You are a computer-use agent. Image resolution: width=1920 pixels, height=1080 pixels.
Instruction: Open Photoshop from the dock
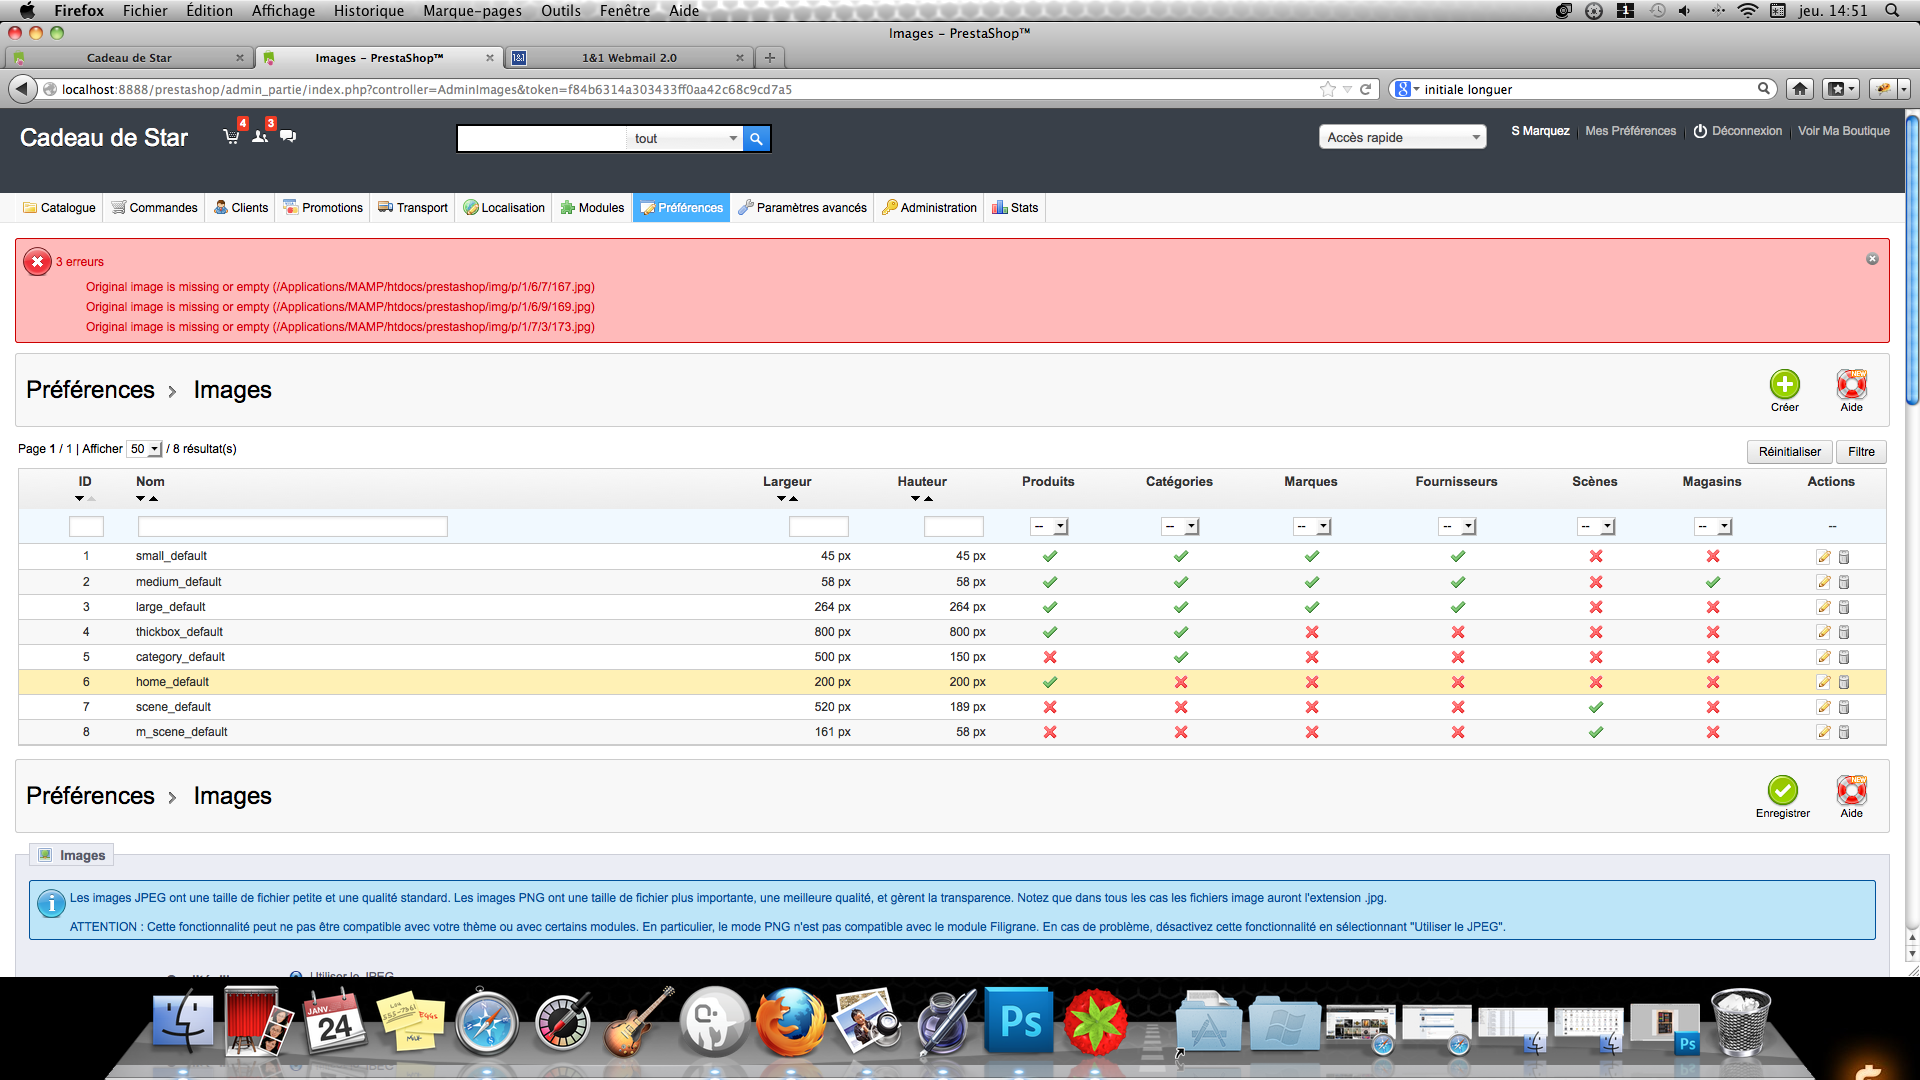(x=1020, y=1022)
